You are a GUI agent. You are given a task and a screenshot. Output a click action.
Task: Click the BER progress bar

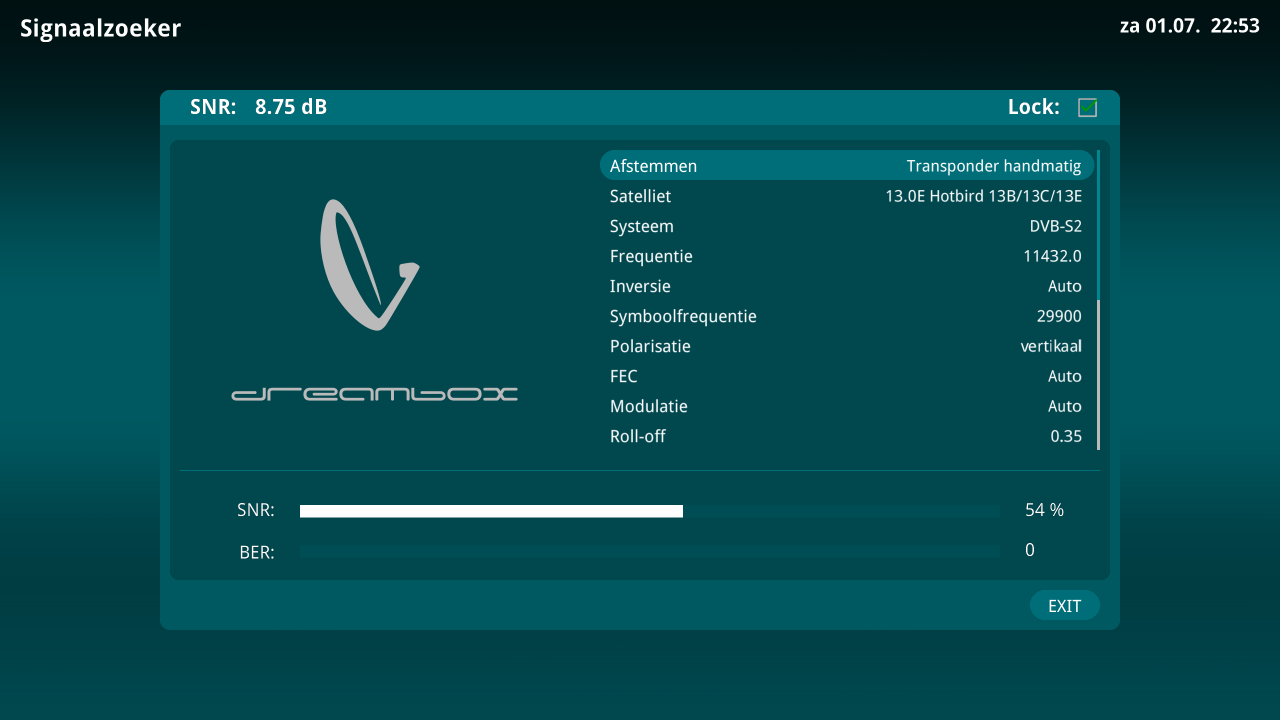(649, 551)
